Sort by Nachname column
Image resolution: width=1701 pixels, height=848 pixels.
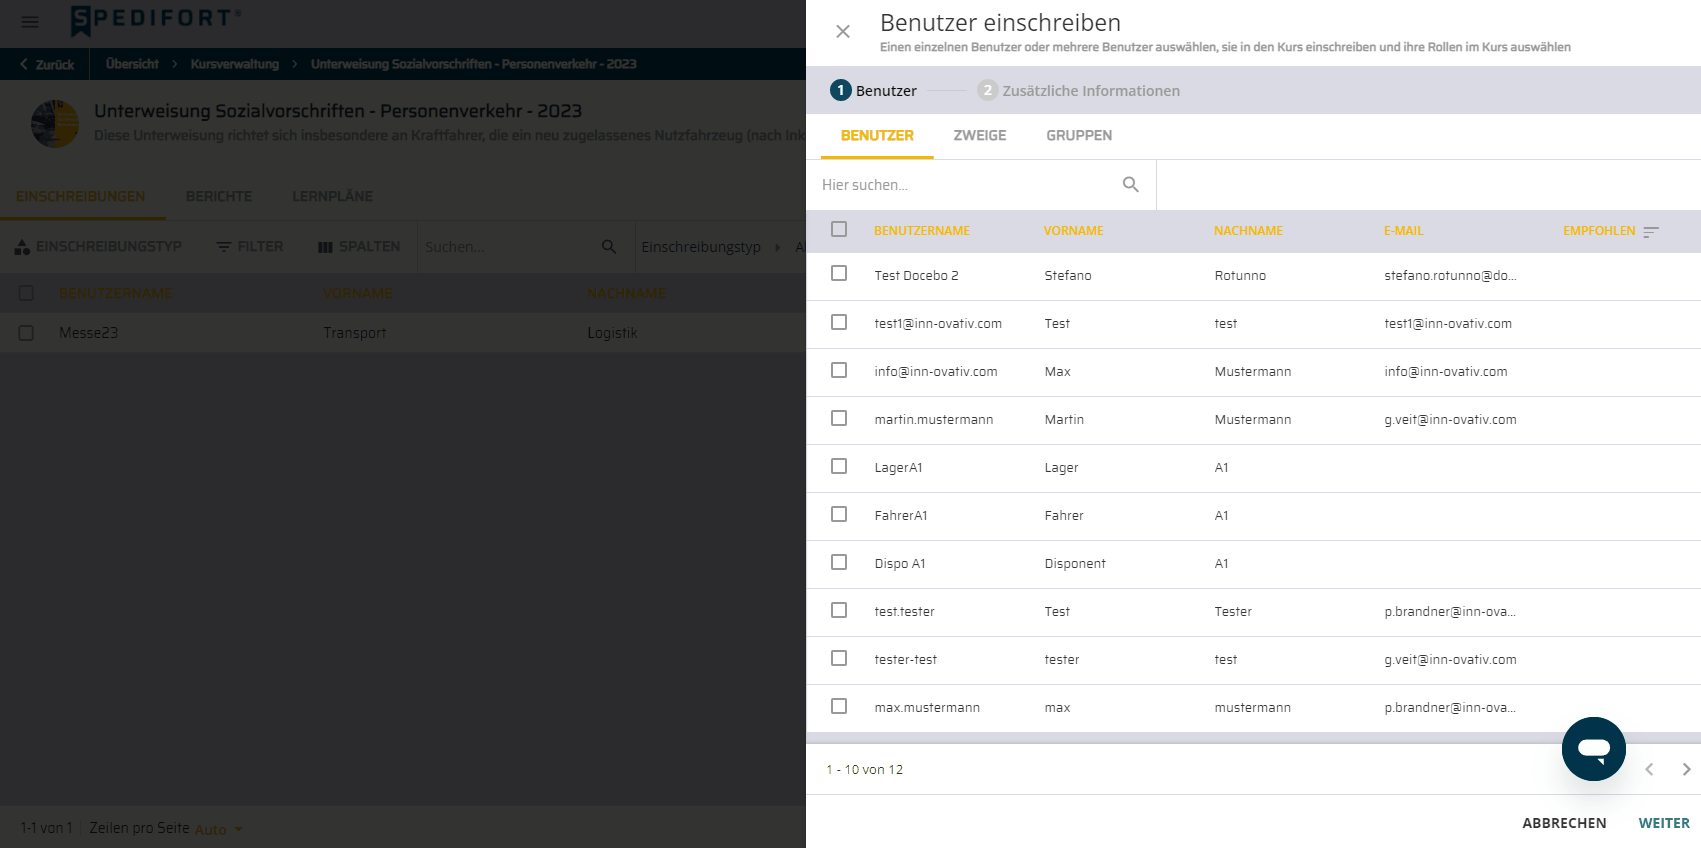click(1248, 231)
